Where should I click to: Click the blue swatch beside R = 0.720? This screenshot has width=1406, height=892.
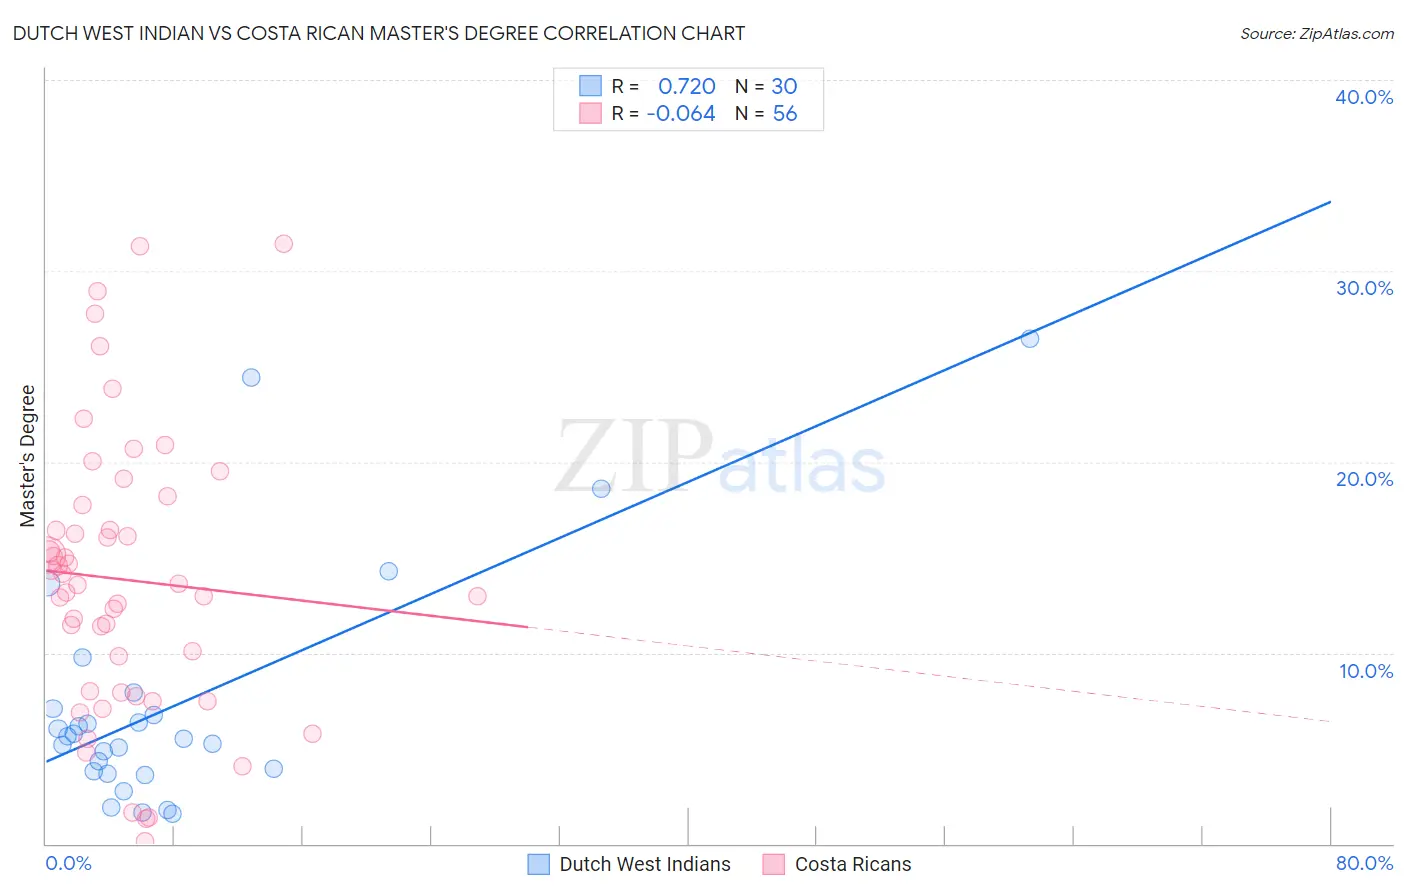tap(591, 86)
